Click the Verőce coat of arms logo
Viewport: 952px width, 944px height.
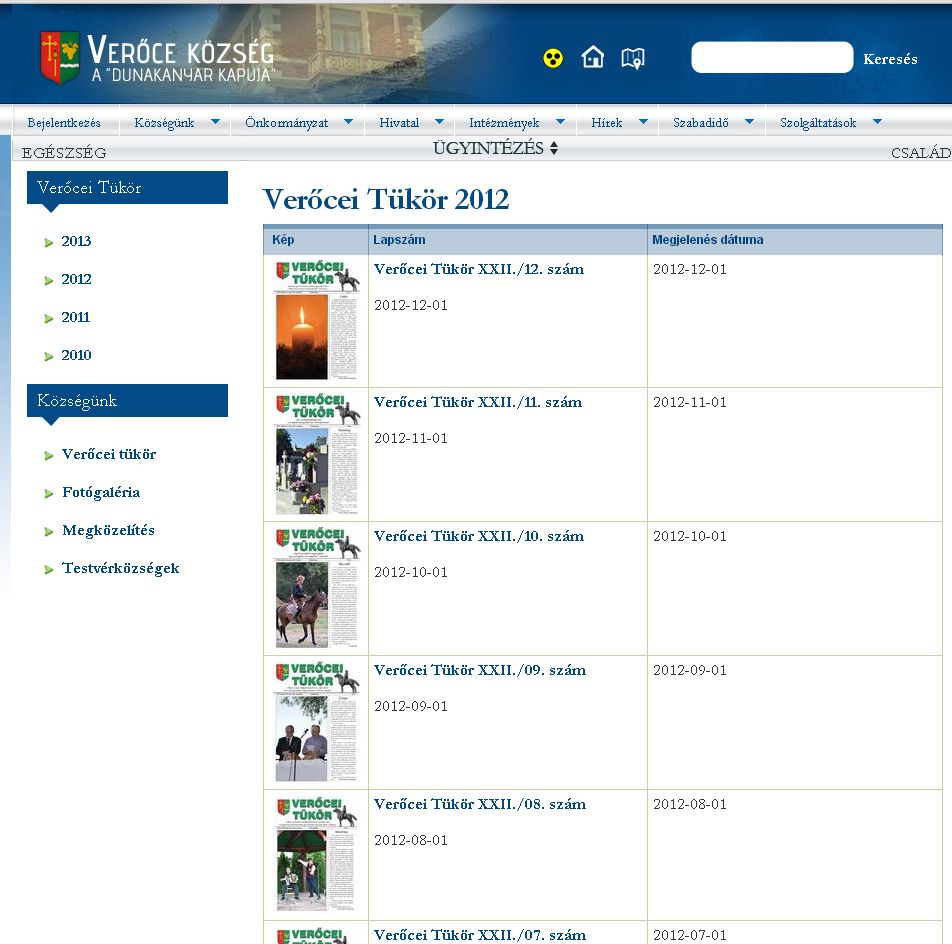(x=60, y=57)
